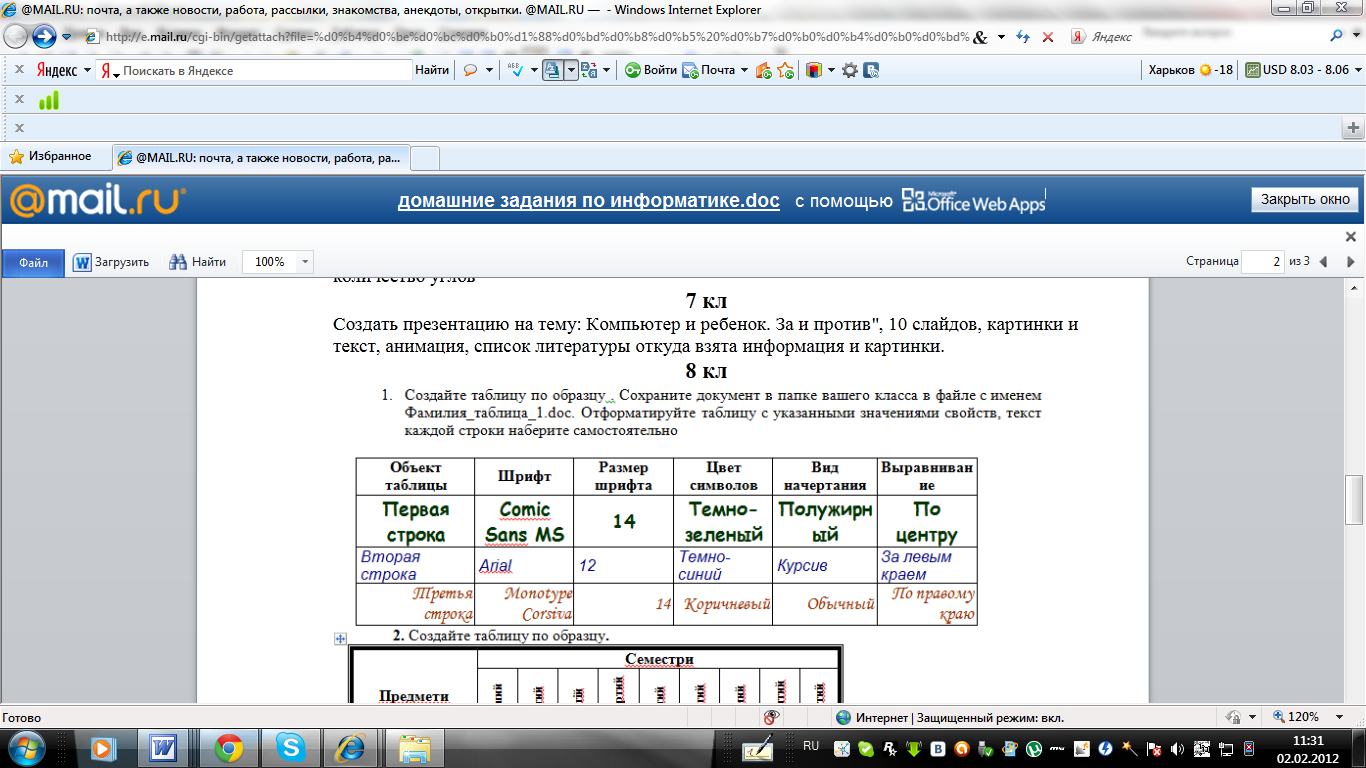The width and height of the screenshot is (1366, 768).
Task: Click the Найти button in Yandex bar
Action: 432,70
